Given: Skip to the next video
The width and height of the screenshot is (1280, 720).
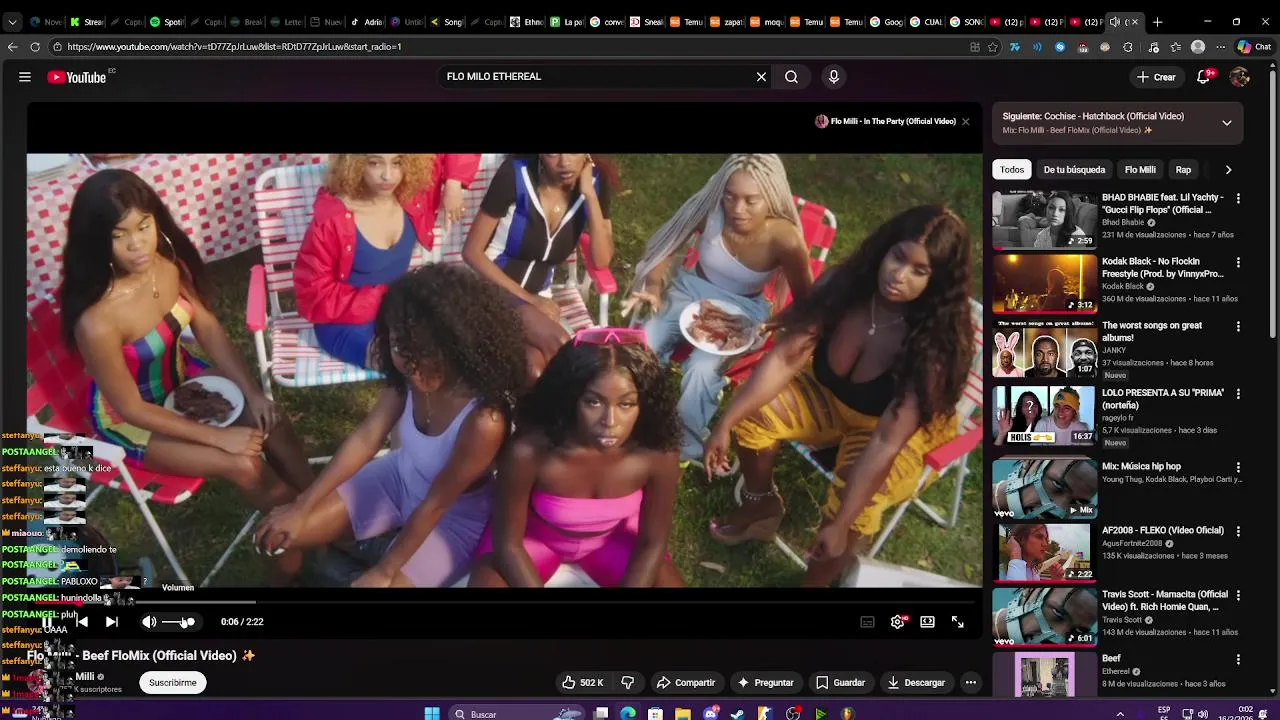Looking at the screenshot, I should pos(112,622).
